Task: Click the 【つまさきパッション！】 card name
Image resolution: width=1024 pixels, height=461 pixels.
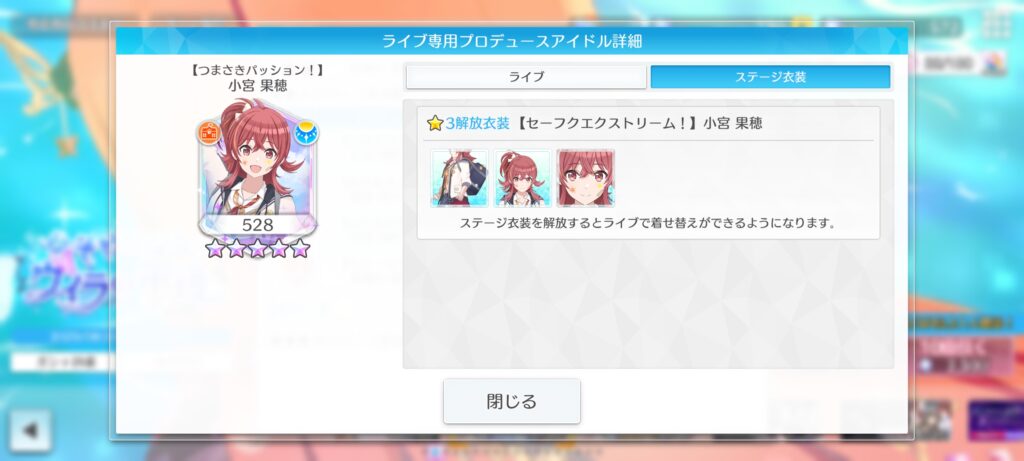Action: [257, 70]
